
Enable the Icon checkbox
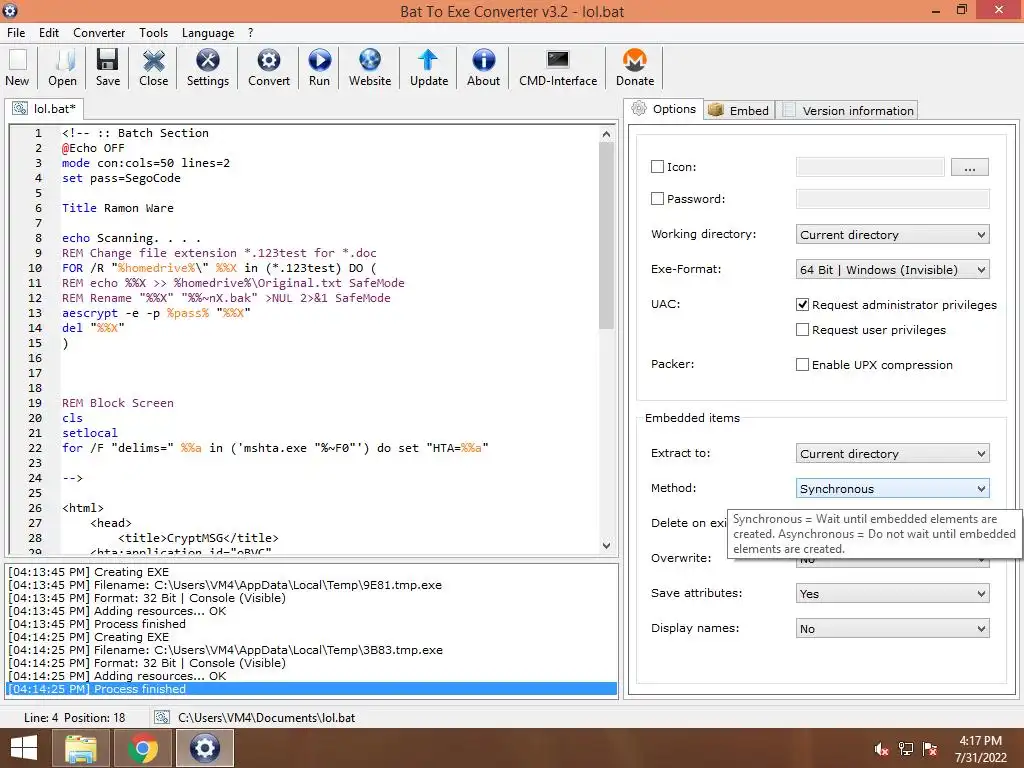[x=657, y=167]
